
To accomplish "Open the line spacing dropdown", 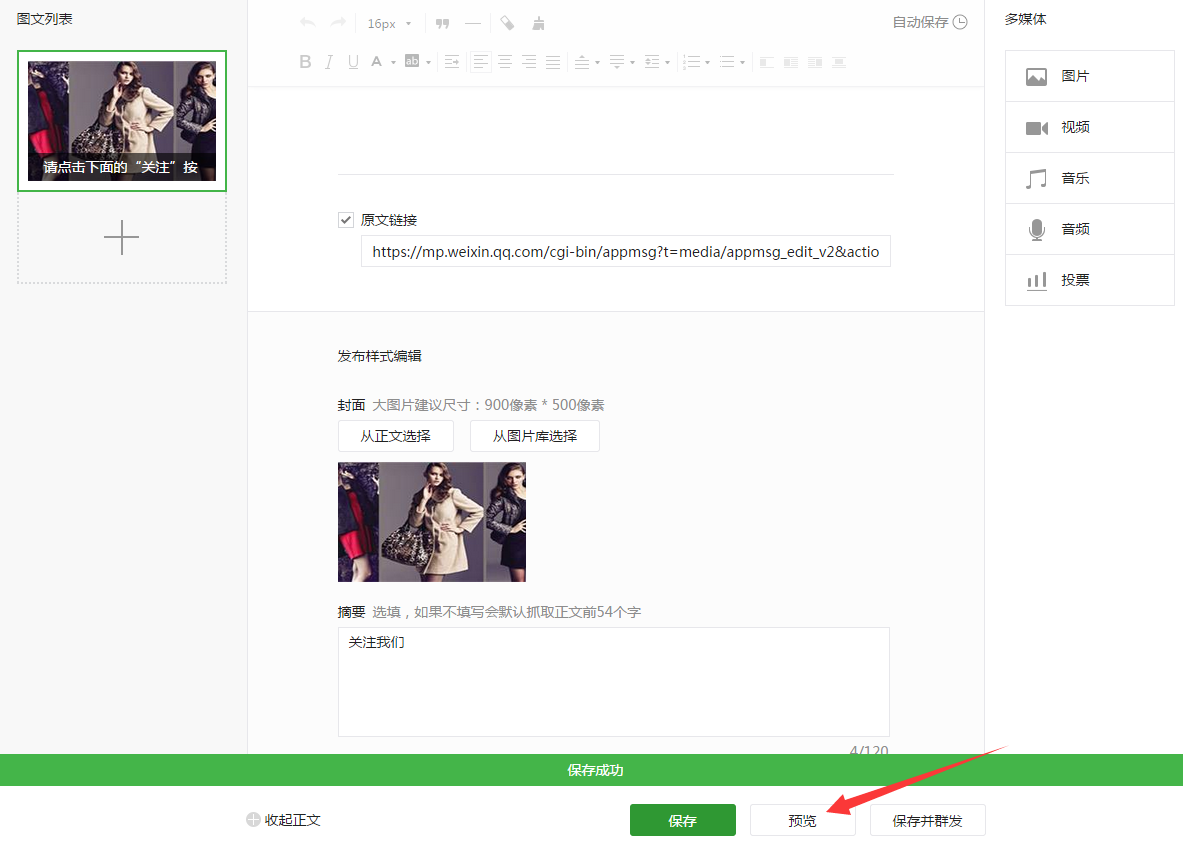I will pos(667,63).
